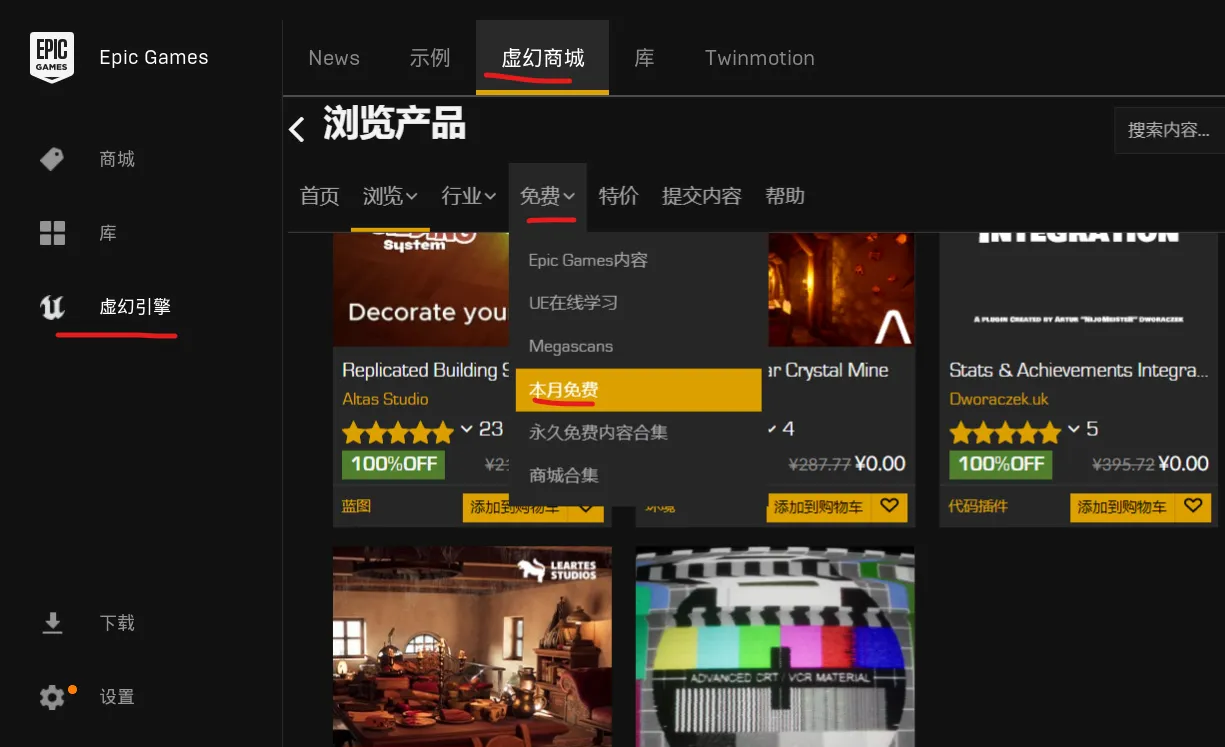Click the 搜索内容 search field
The image size is (1225, 747).
point(1169,130)
